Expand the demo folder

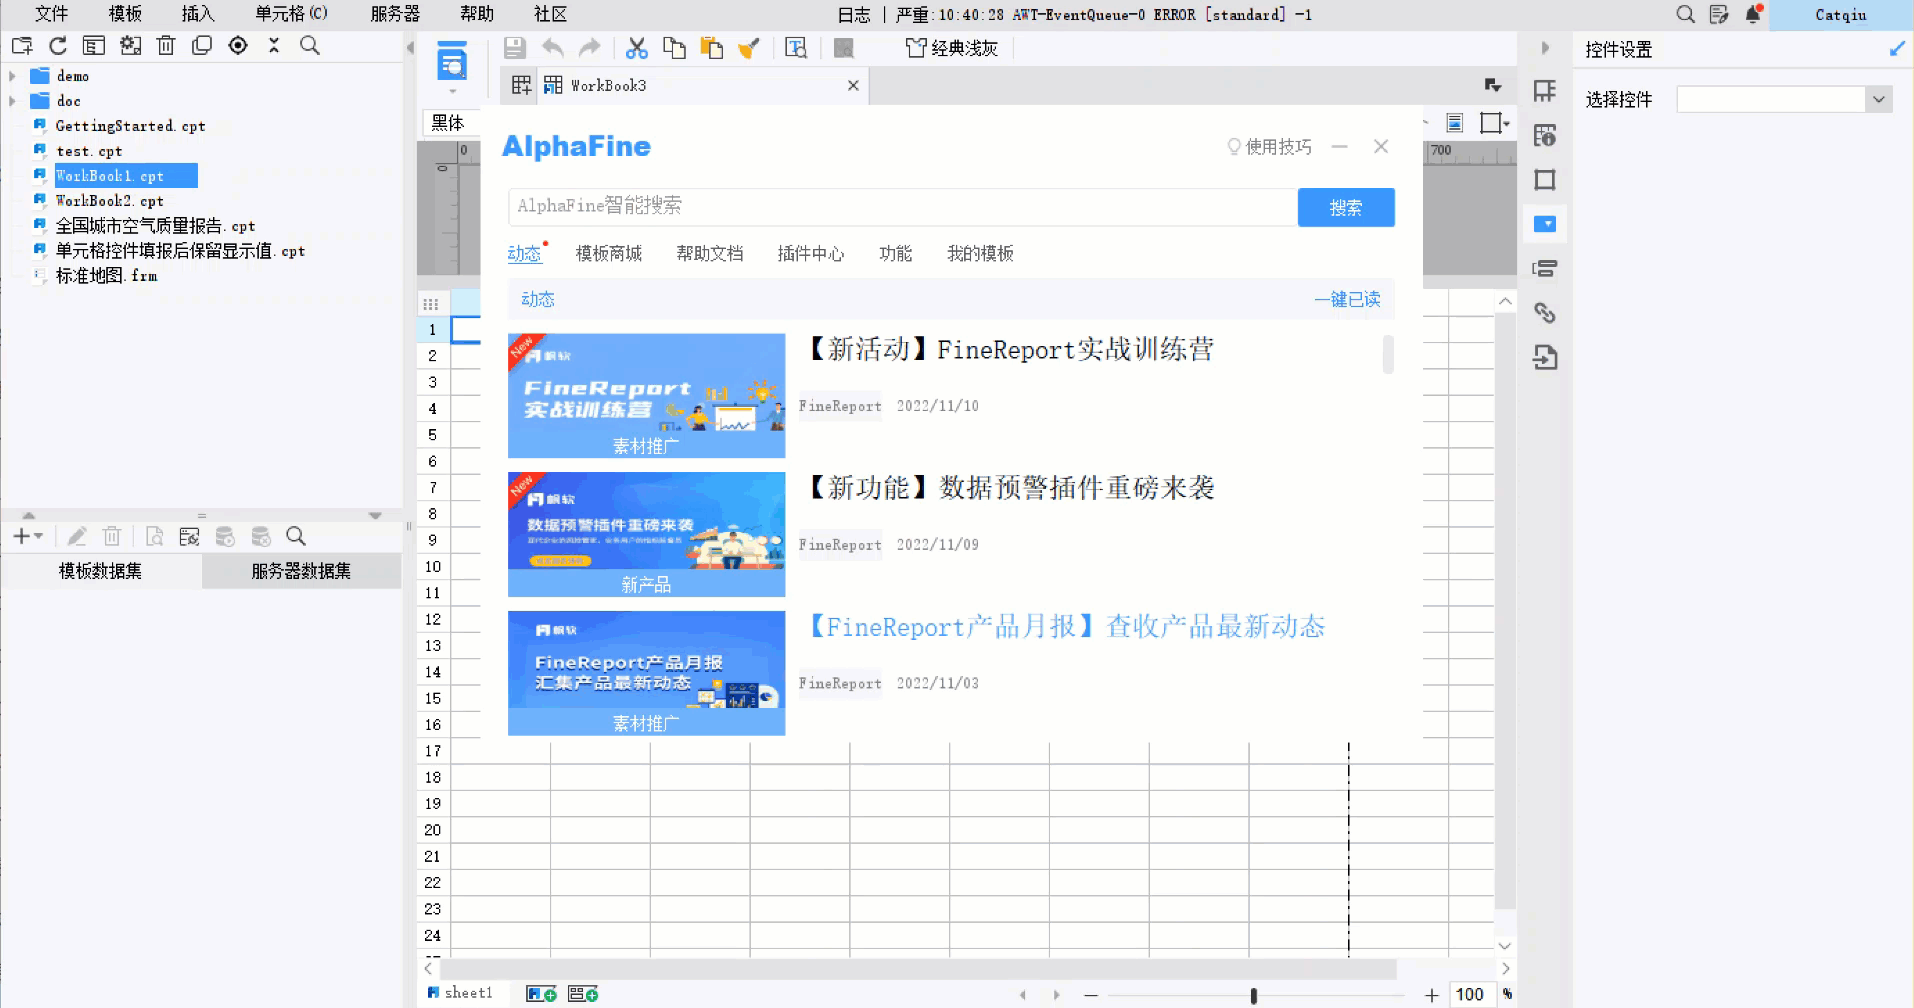pyautogui.click(x=12, y=76)
